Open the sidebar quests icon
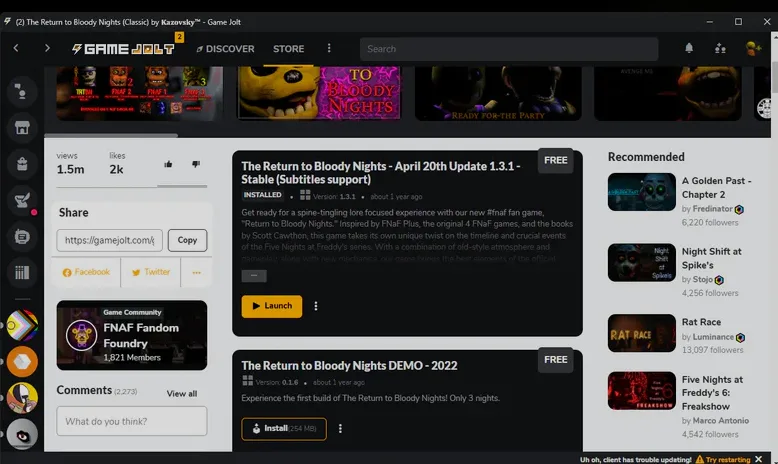This screenshot has height=464, width=778. click(x=22, y=237)
